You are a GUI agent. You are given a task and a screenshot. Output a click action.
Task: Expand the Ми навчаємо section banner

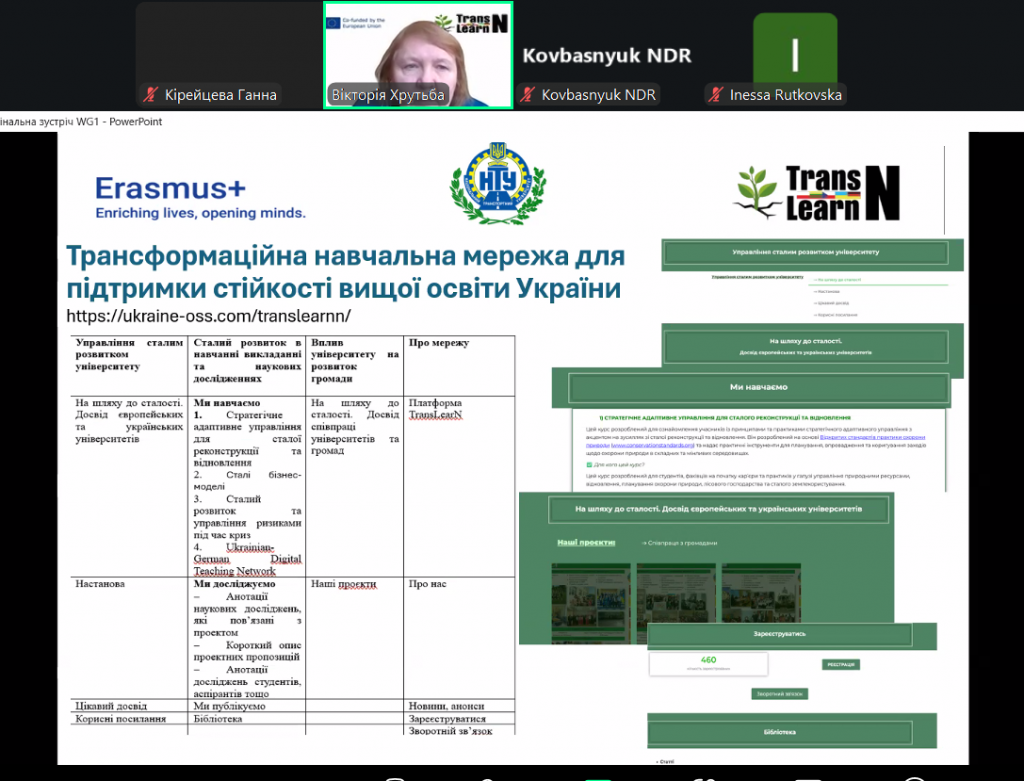click(756, 387)
